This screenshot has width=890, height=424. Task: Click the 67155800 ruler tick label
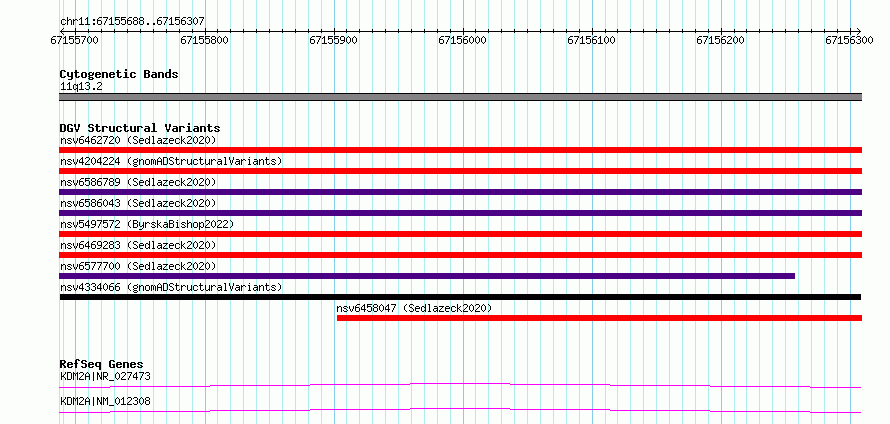[203, 40]
